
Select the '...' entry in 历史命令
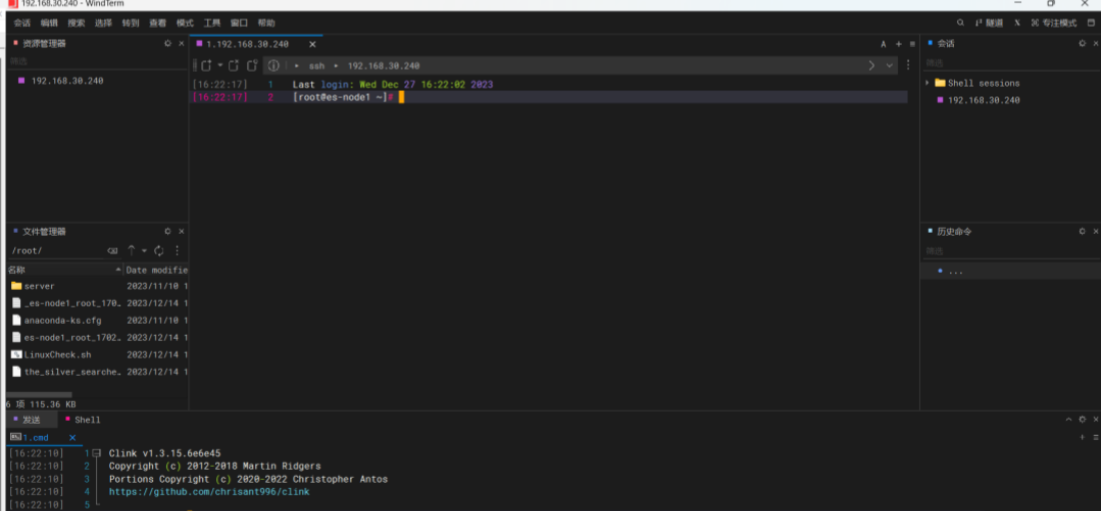(x=1010, y=271)
